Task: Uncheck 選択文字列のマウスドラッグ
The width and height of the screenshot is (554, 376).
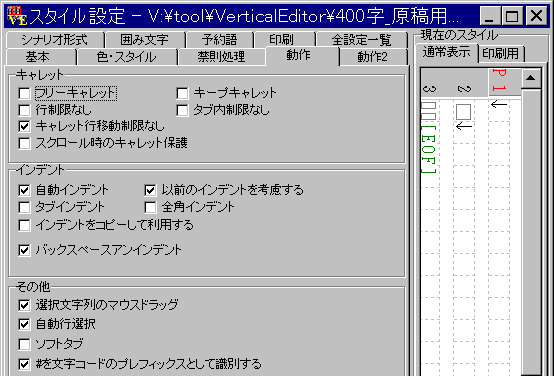Action: point(24,305)
